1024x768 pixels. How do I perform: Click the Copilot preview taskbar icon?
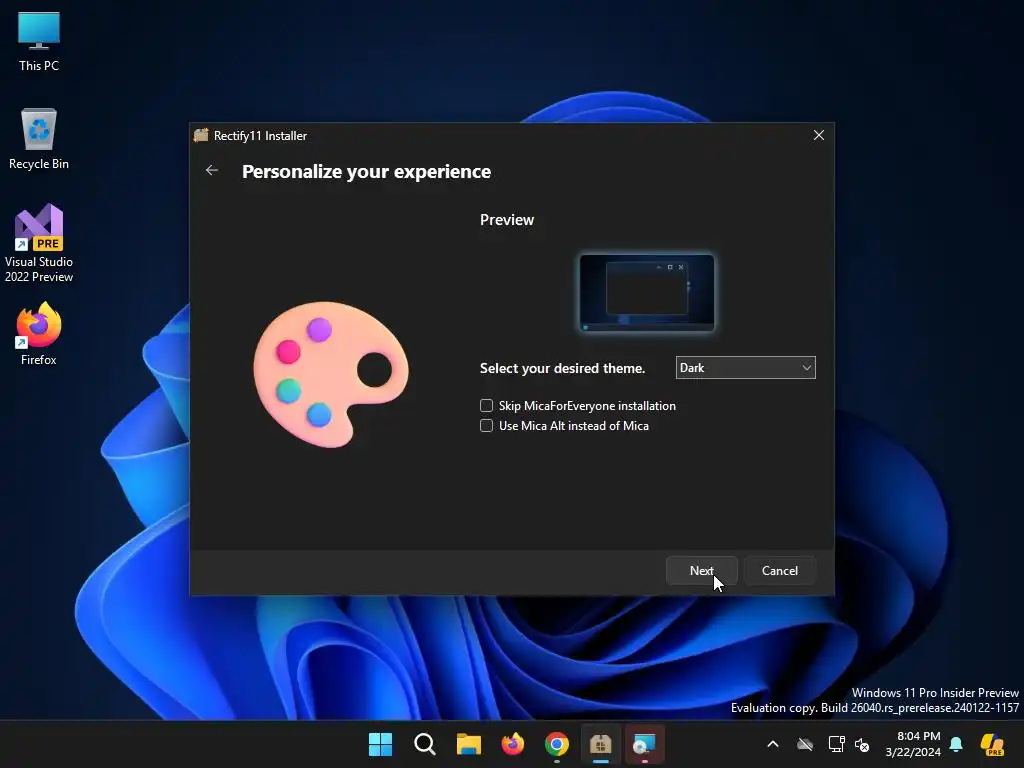993,744
